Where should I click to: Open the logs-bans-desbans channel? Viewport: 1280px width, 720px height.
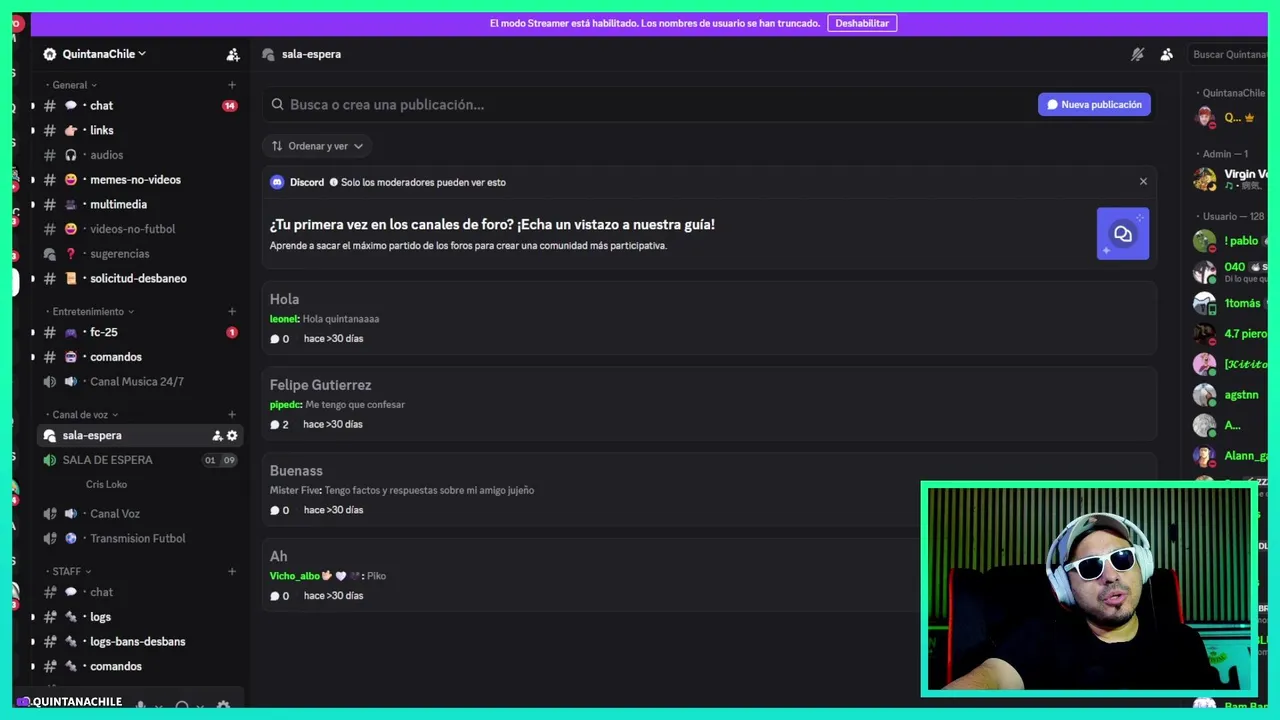click(140, 641)
